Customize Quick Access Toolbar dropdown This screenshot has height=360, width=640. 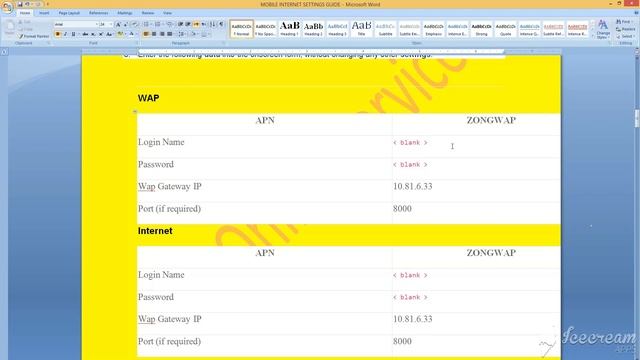[x=47, y=4]
